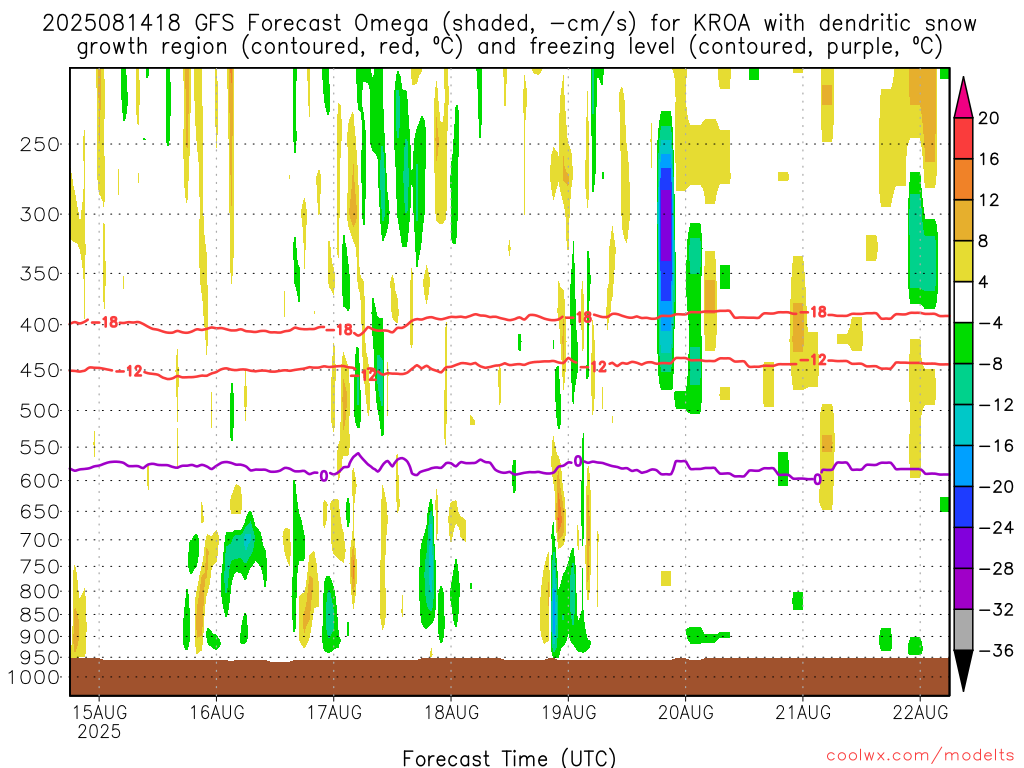Select the 550 pressure level label
Image resolution: width=1024 pixels, height=768 pixels.
click(x=40, y=447)
